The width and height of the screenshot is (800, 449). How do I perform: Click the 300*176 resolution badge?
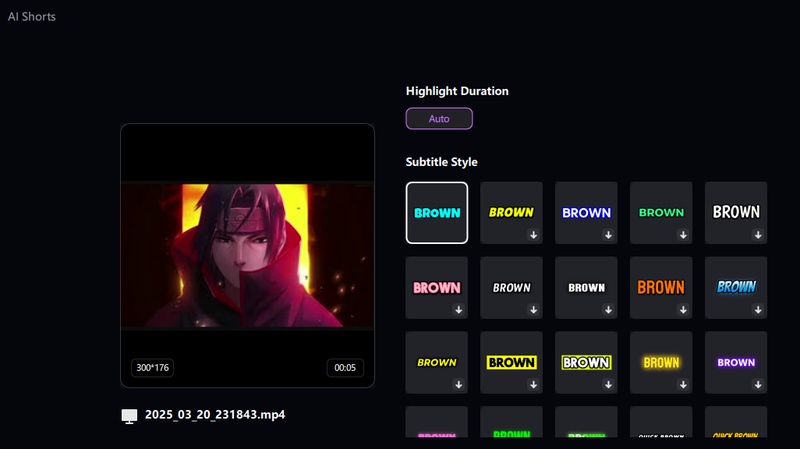(x=153, y=367)
